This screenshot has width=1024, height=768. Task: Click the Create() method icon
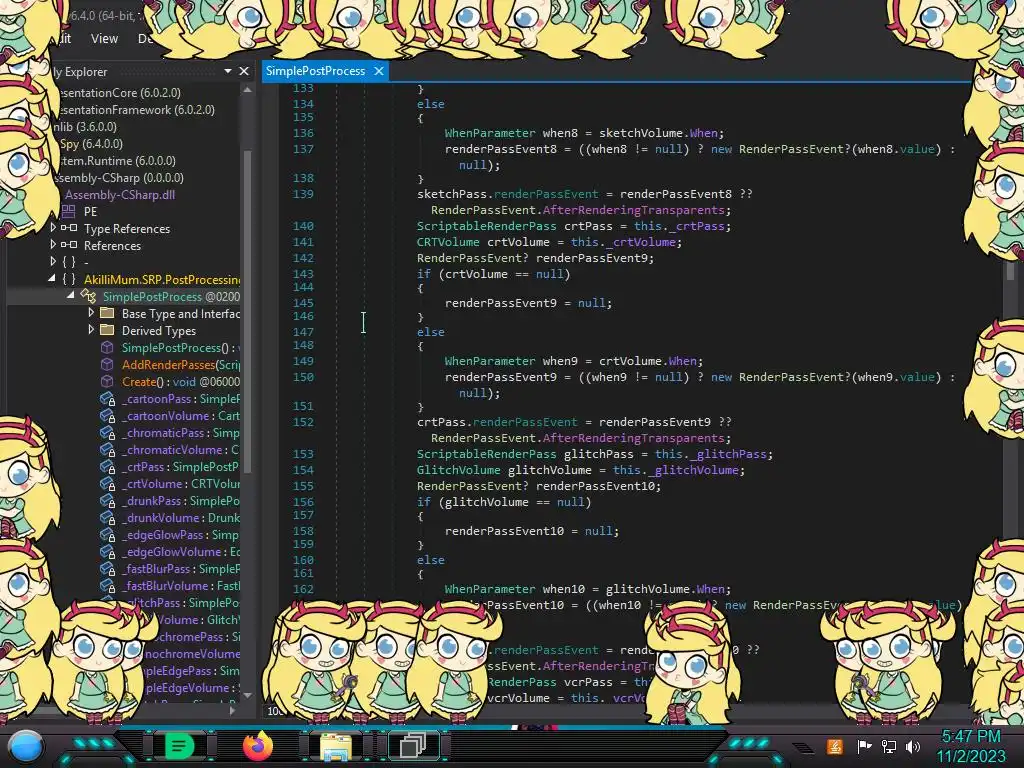click(x=107, y=381)
